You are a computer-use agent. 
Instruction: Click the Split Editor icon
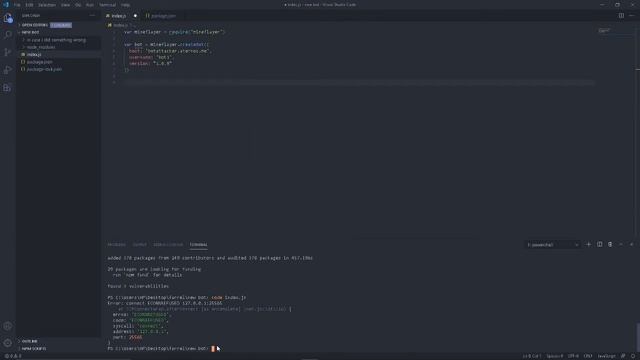pyautogui.click(x=621, y=16)
